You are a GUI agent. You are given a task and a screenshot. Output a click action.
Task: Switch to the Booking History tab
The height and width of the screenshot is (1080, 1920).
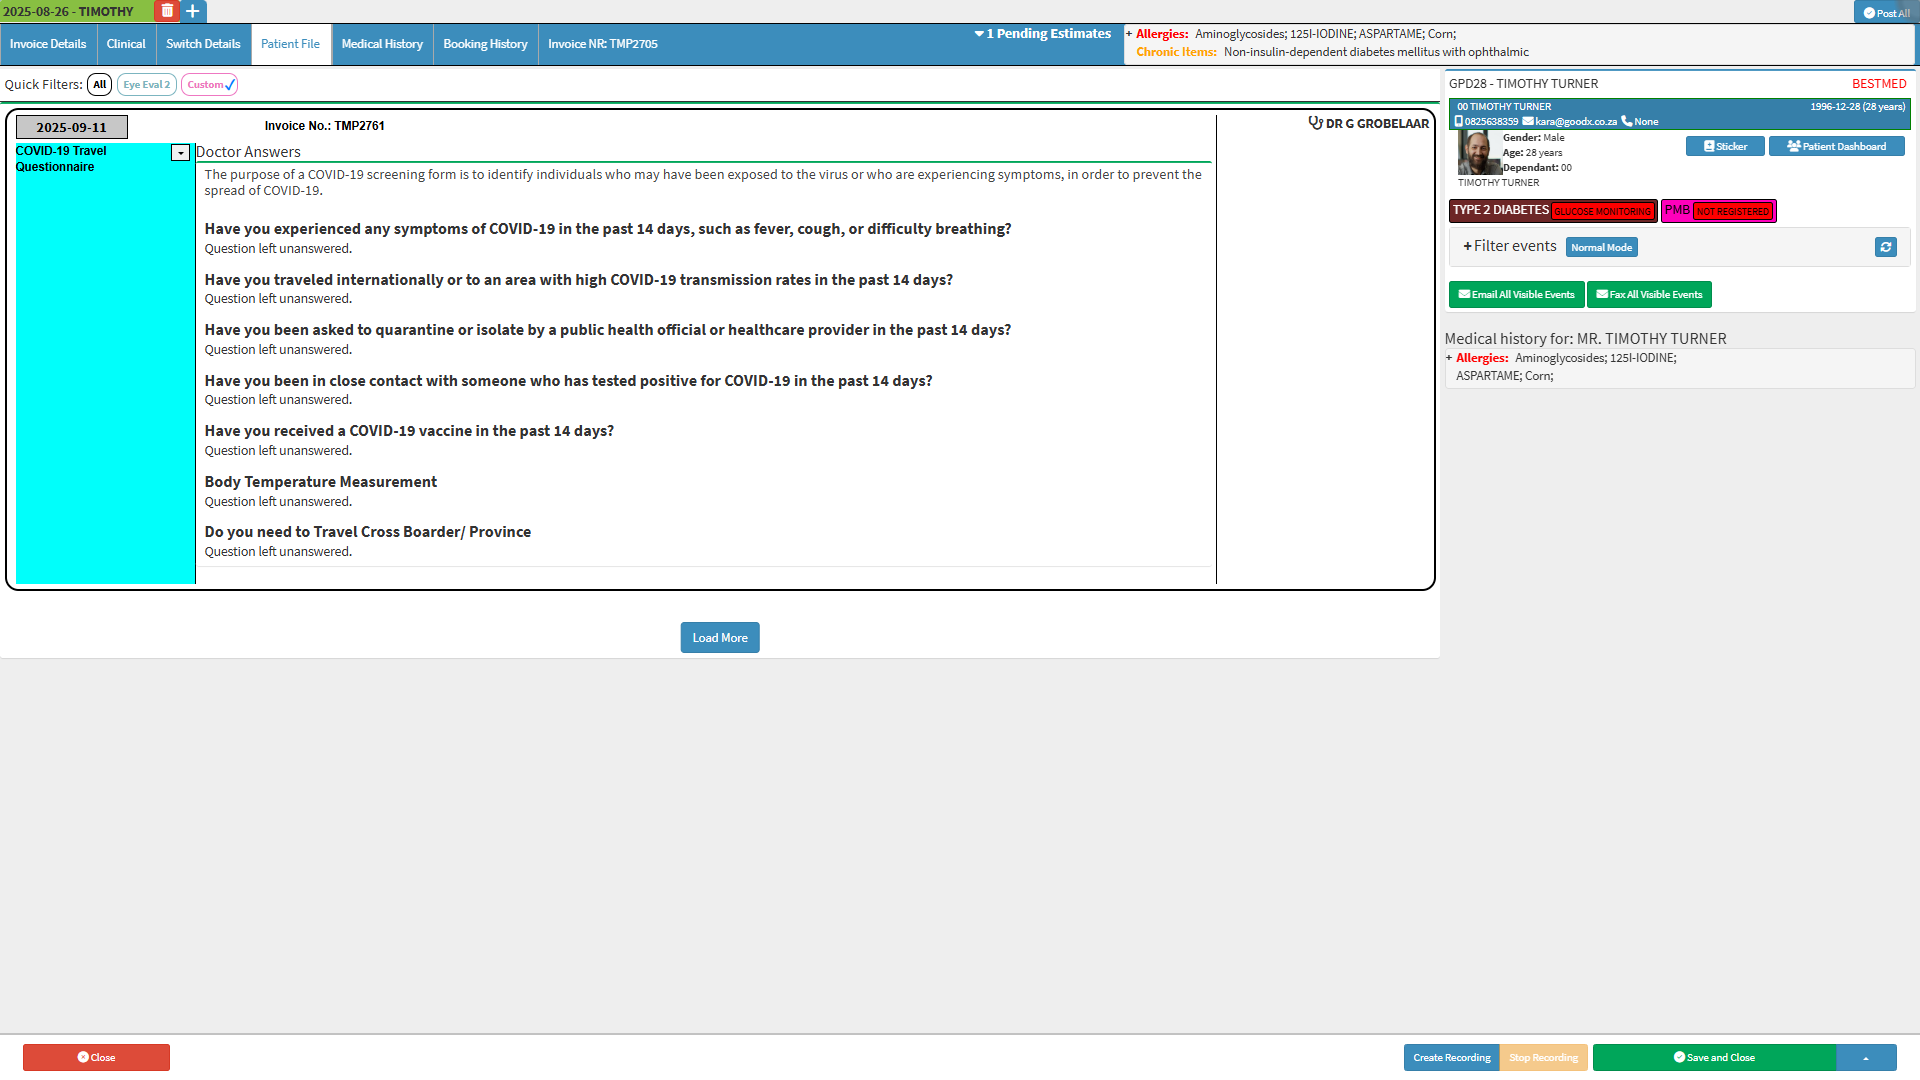(x=485, y=44)
